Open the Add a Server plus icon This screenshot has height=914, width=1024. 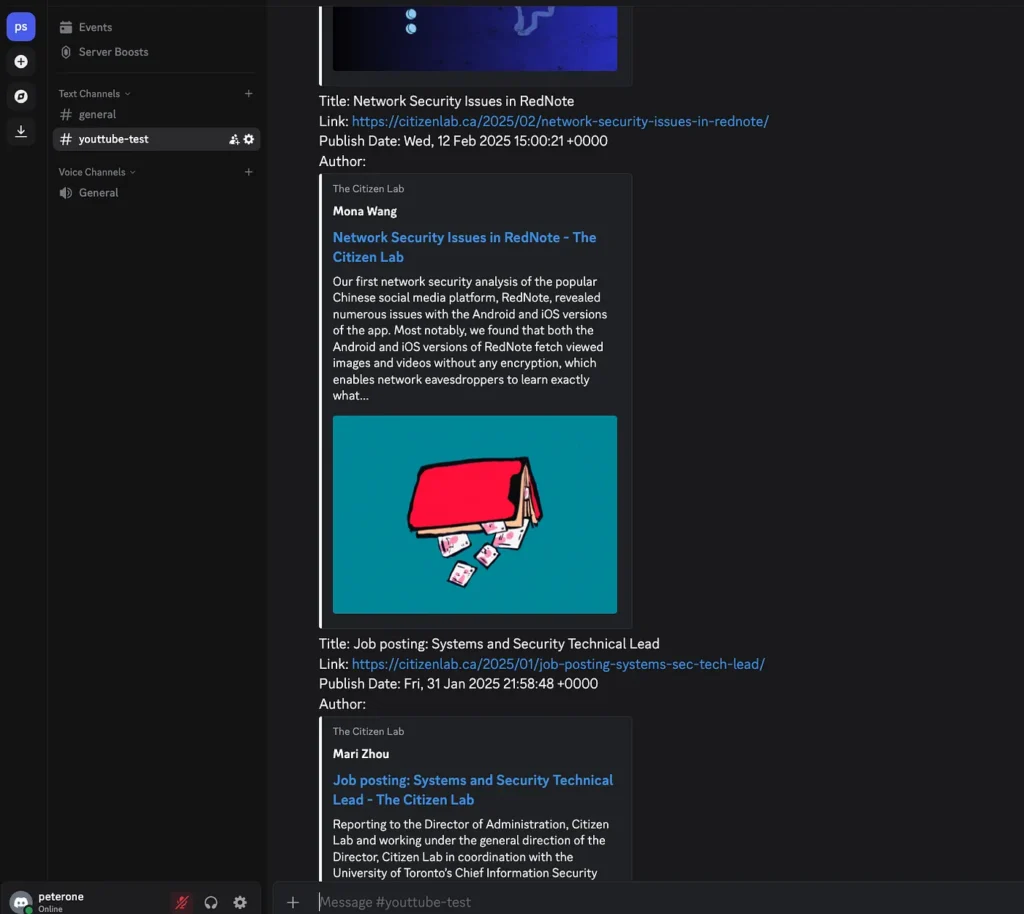click(20, 61)
